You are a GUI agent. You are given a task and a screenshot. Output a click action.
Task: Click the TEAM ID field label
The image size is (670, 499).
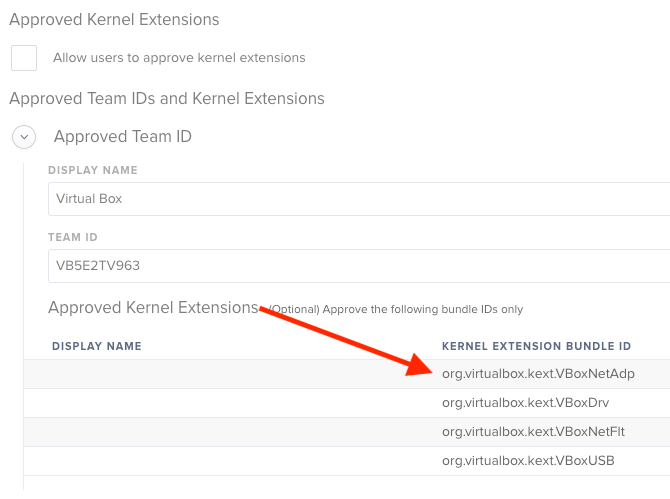[73, 237]
